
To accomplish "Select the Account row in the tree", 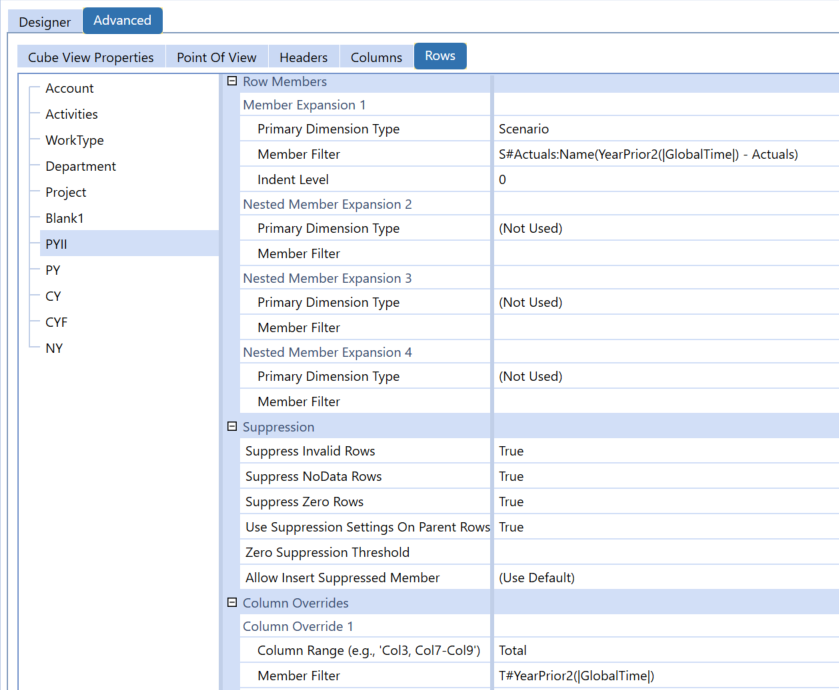I will pyautogui.click(x=69, y=89).
